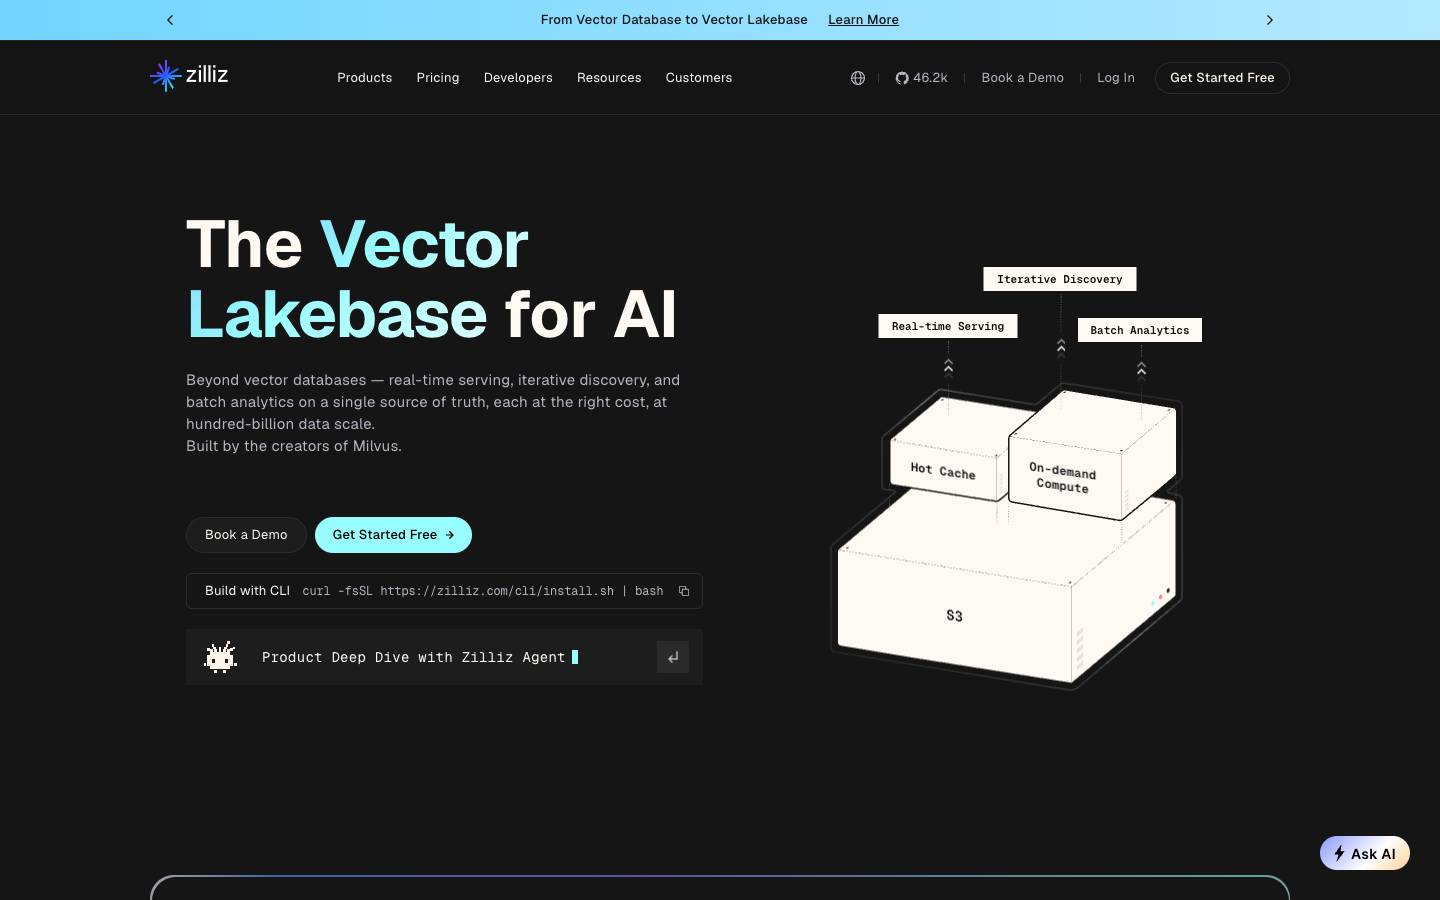Click the banner text about Vector Lakebase

[674, 20]
